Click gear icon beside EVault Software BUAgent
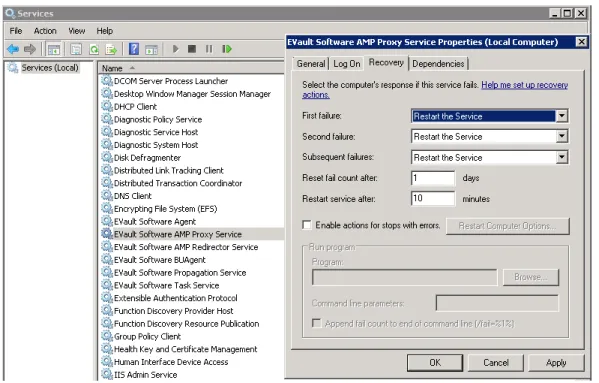599x383 pixels. [x=107, y=260]
